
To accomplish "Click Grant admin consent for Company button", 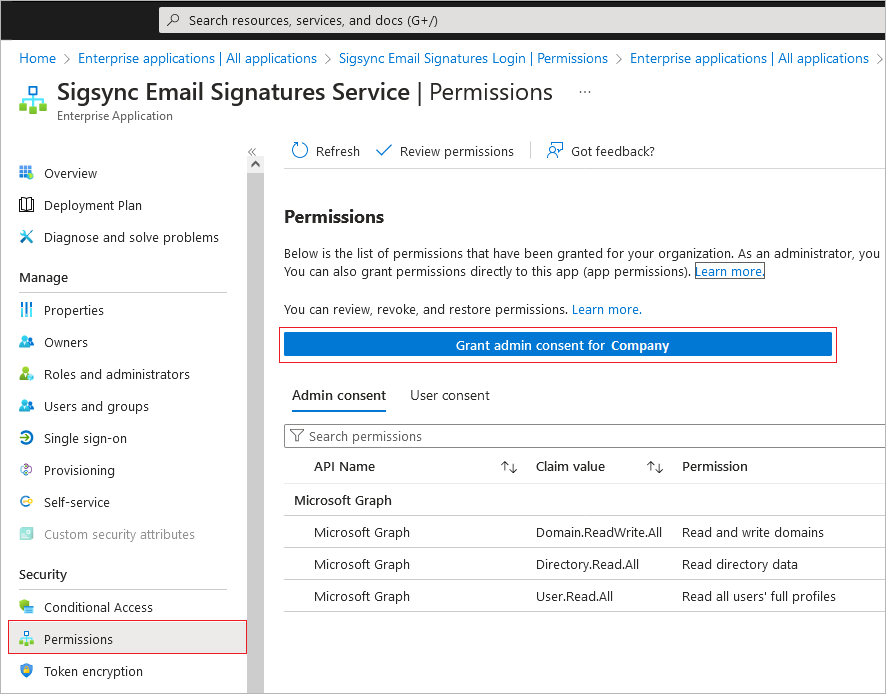I will [x=558, y=345].
